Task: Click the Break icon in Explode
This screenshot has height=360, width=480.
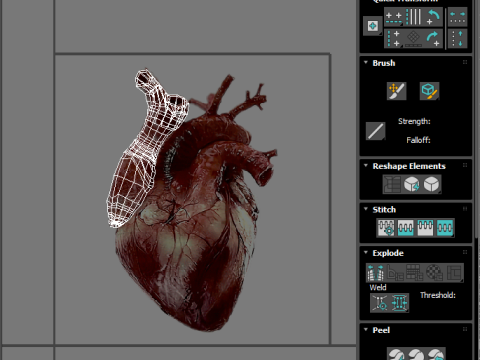Action: (x=376, y=273)
